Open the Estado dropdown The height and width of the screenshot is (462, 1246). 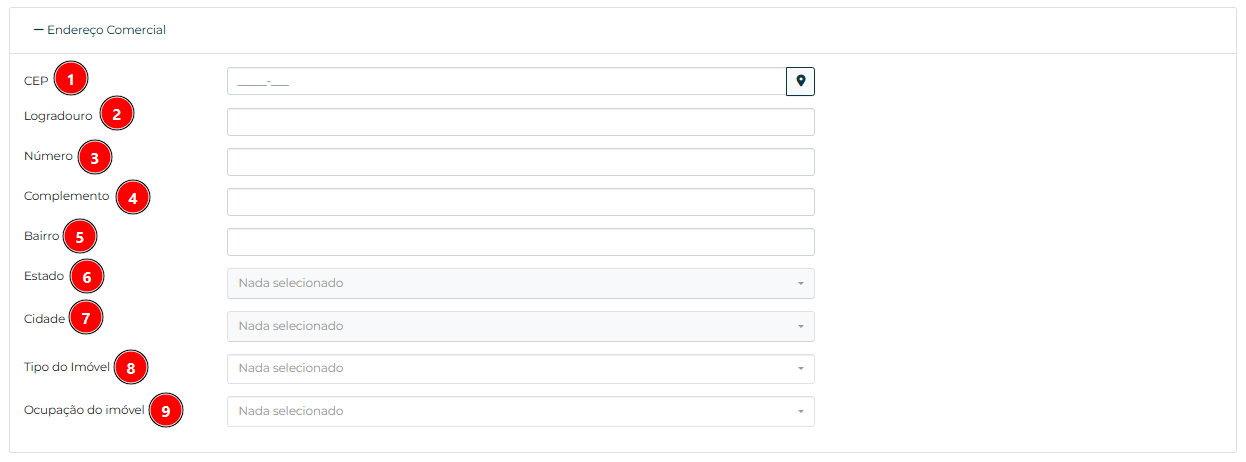[x=520, y=283]
